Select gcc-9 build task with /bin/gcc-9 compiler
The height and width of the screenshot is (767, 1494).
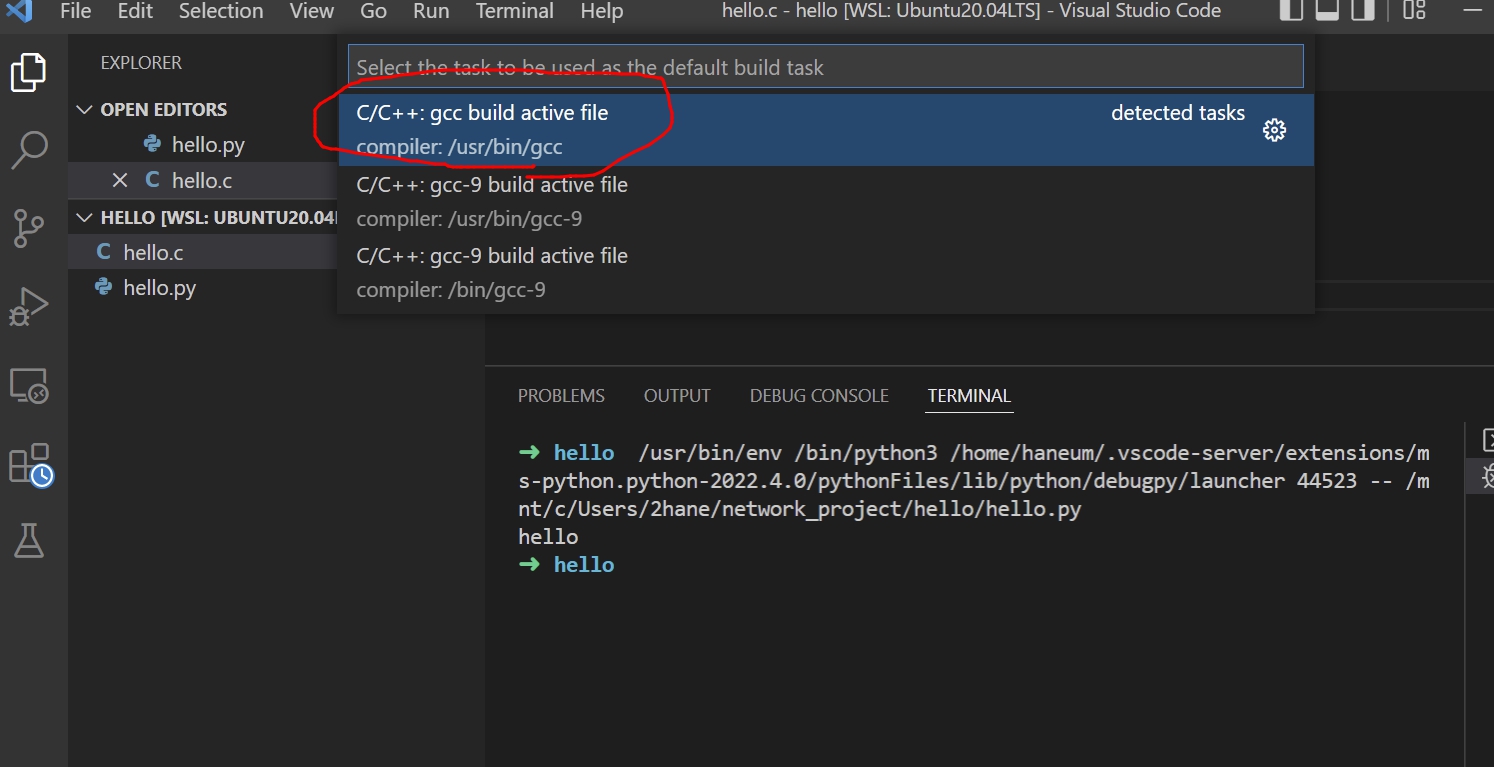coord(826,273)
